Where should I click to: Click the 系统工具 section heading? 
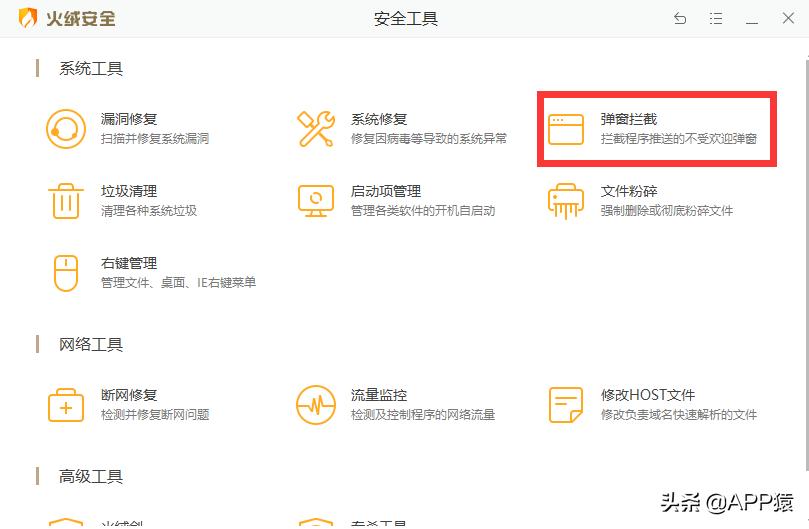click(91, 69)
